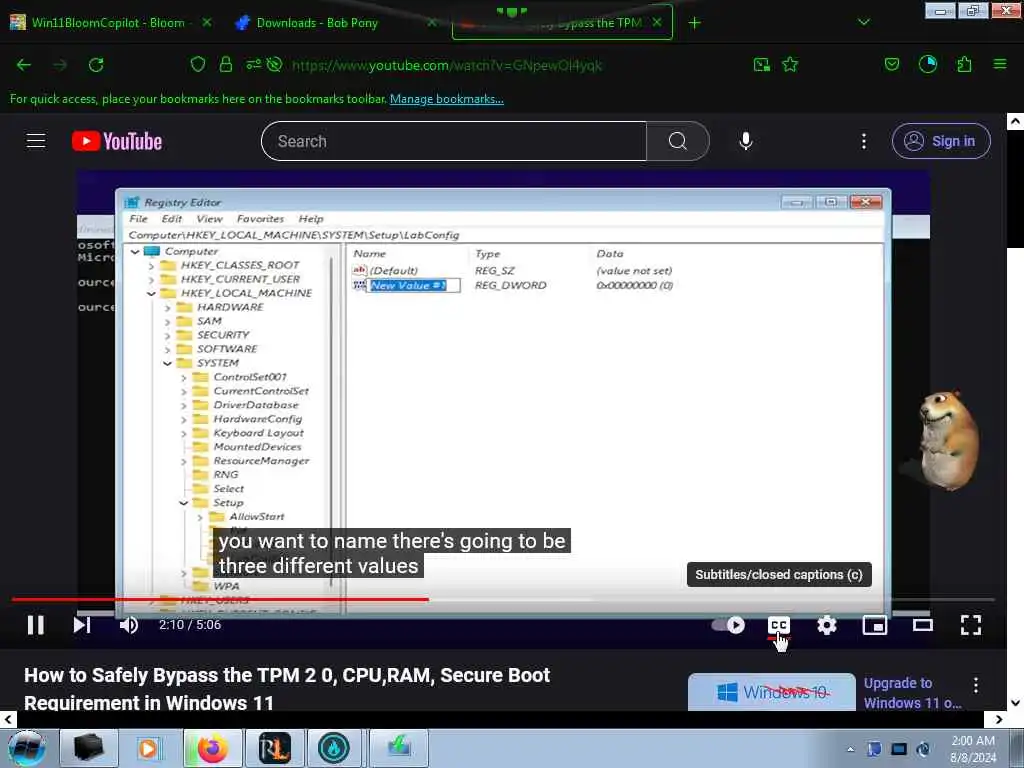Open suggested video three-dot options
The image size is (1024, 768).
(976, 685)
